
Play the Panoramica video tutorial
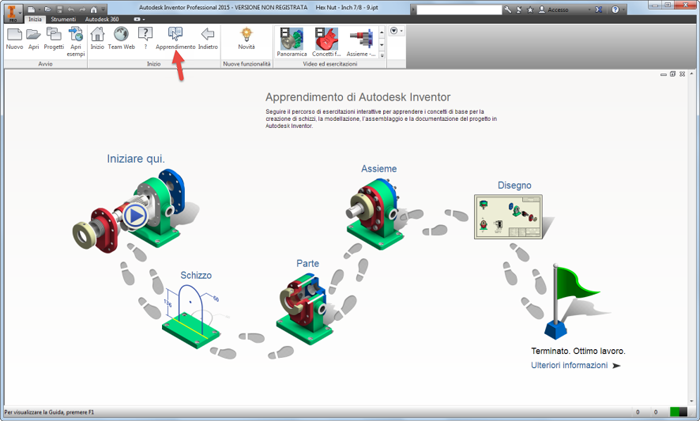pyautogui.click(x=292, y=42)
